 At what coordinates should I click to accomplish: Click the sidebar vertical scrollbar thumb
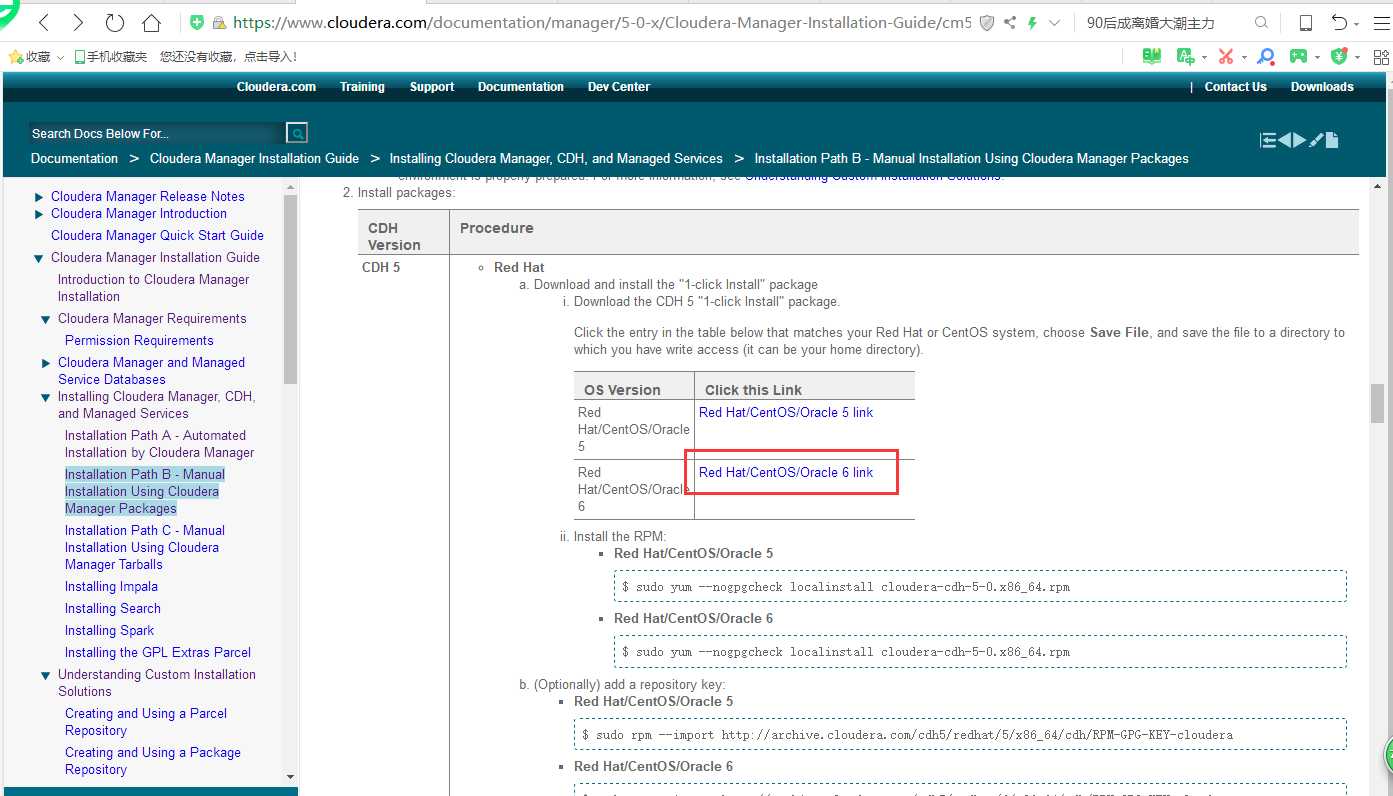(x=290, y=290)
